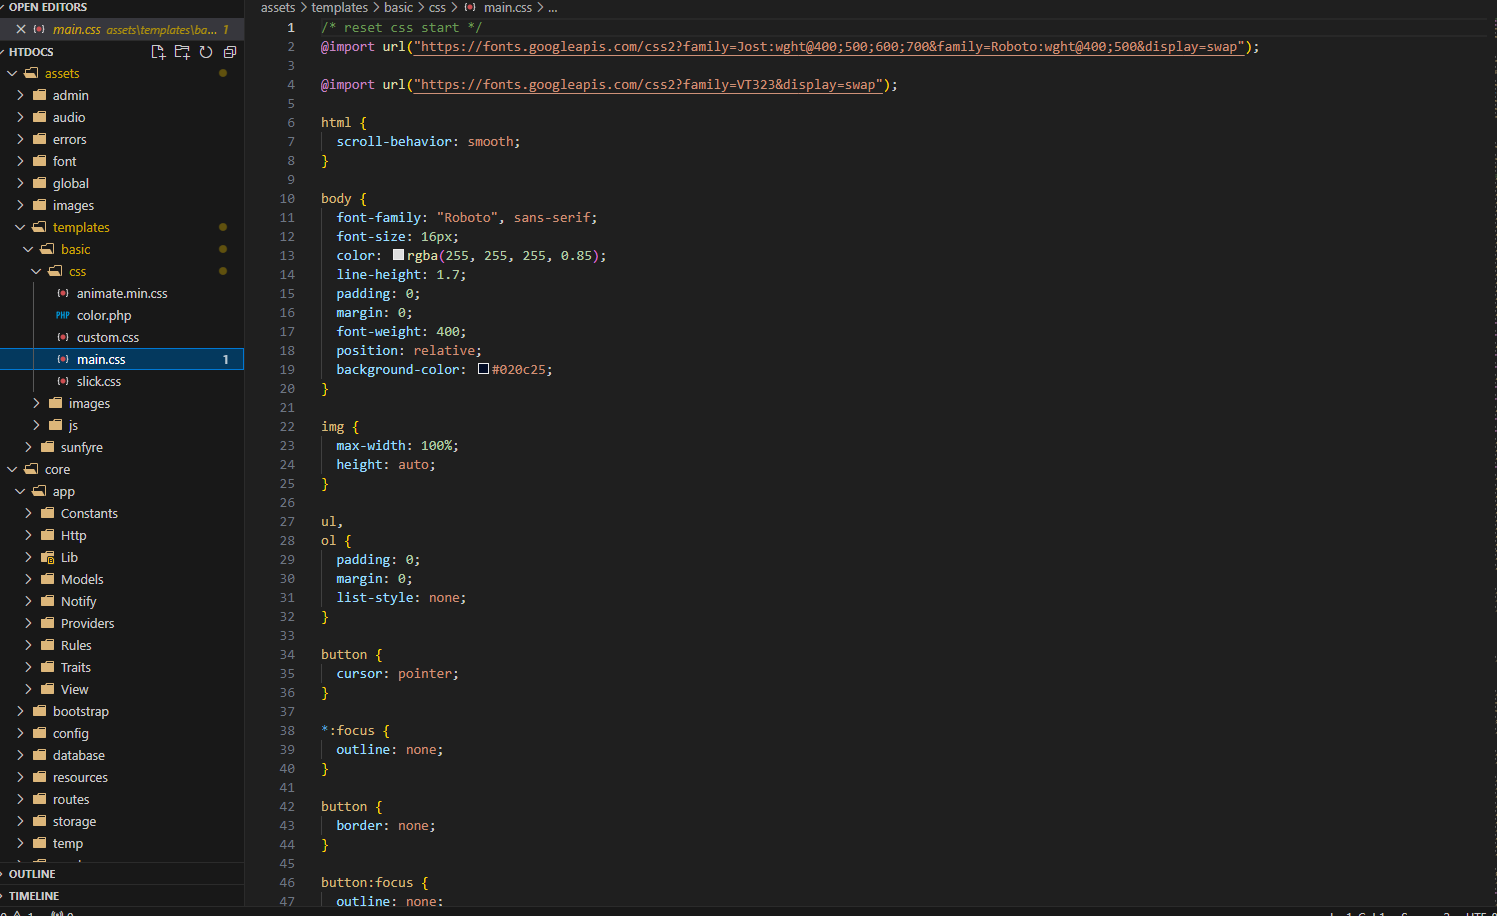
Task: Expand the Providers folder
Action: click(x=122, y=623)
